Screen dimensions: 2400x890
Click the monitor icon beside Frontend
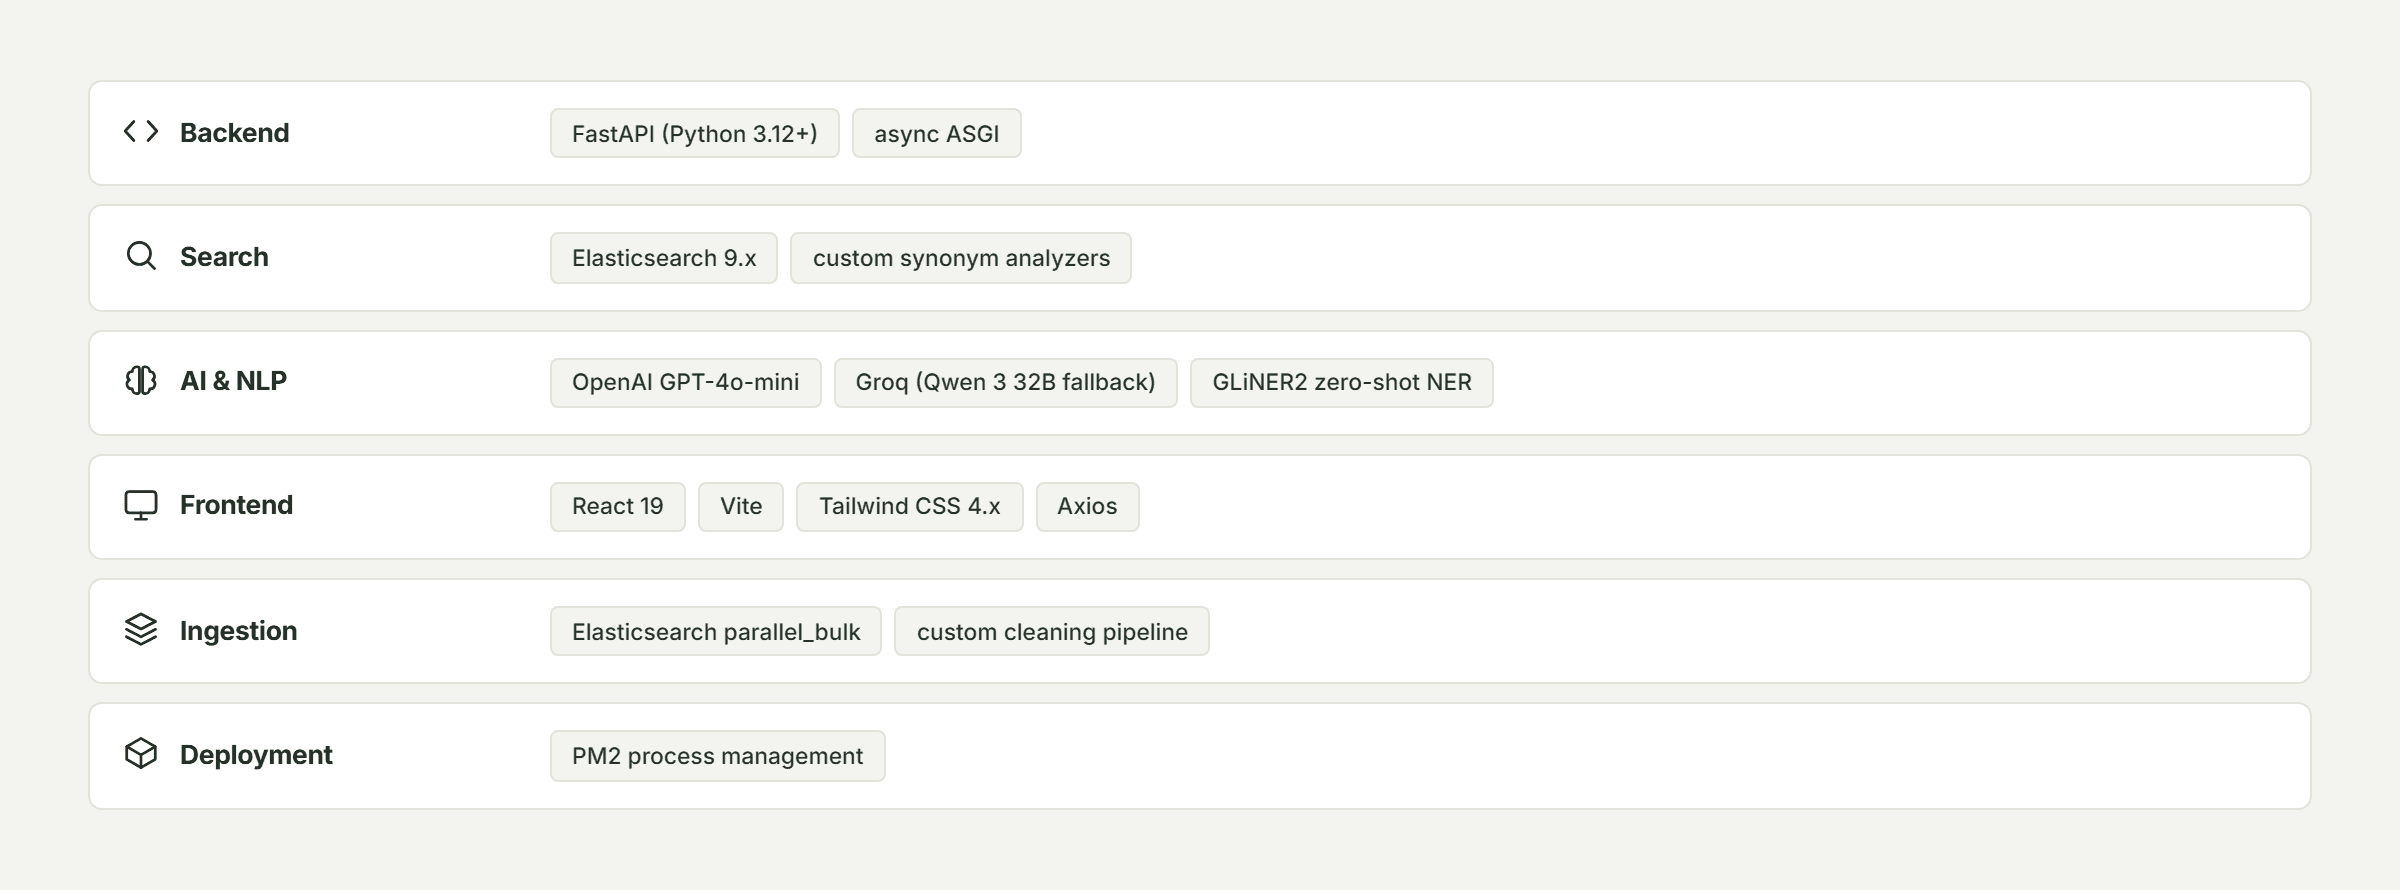(141, 505)
